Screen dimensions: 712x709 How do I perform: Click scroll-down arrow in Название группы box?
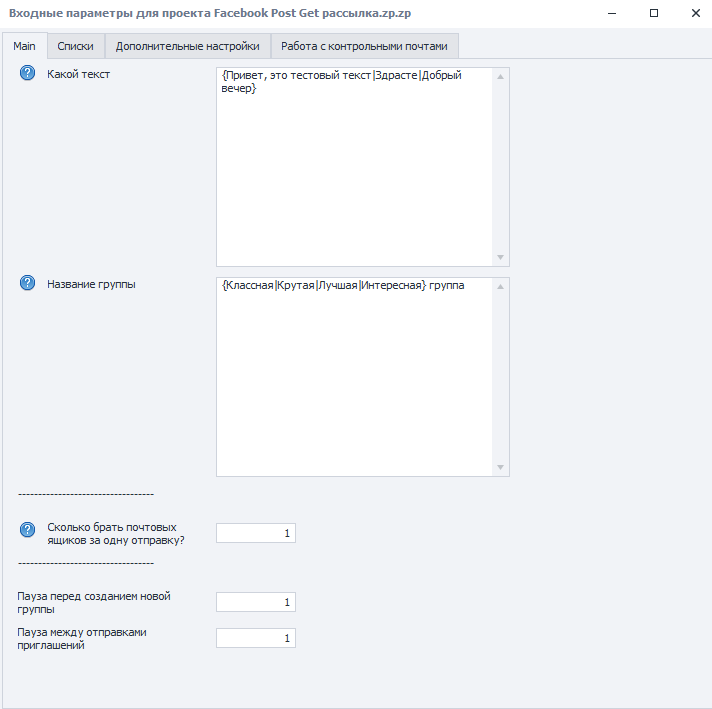500,467
